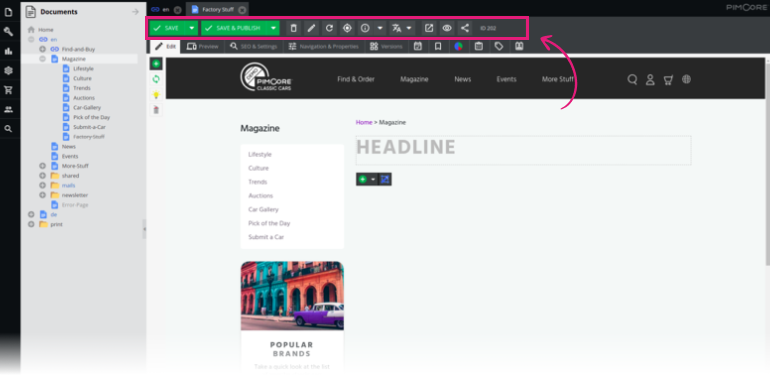The height and width of the screenshot is (375, 770).
Task: Switch to the Edit tab
Action: click(165, 46)
